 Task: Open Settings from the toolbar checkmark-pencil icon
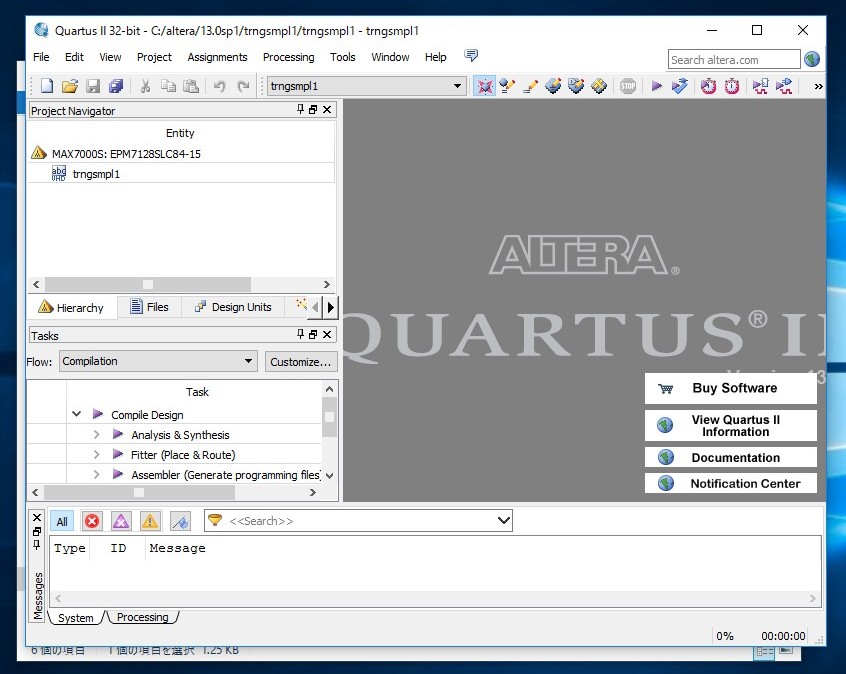coord(507,86)
